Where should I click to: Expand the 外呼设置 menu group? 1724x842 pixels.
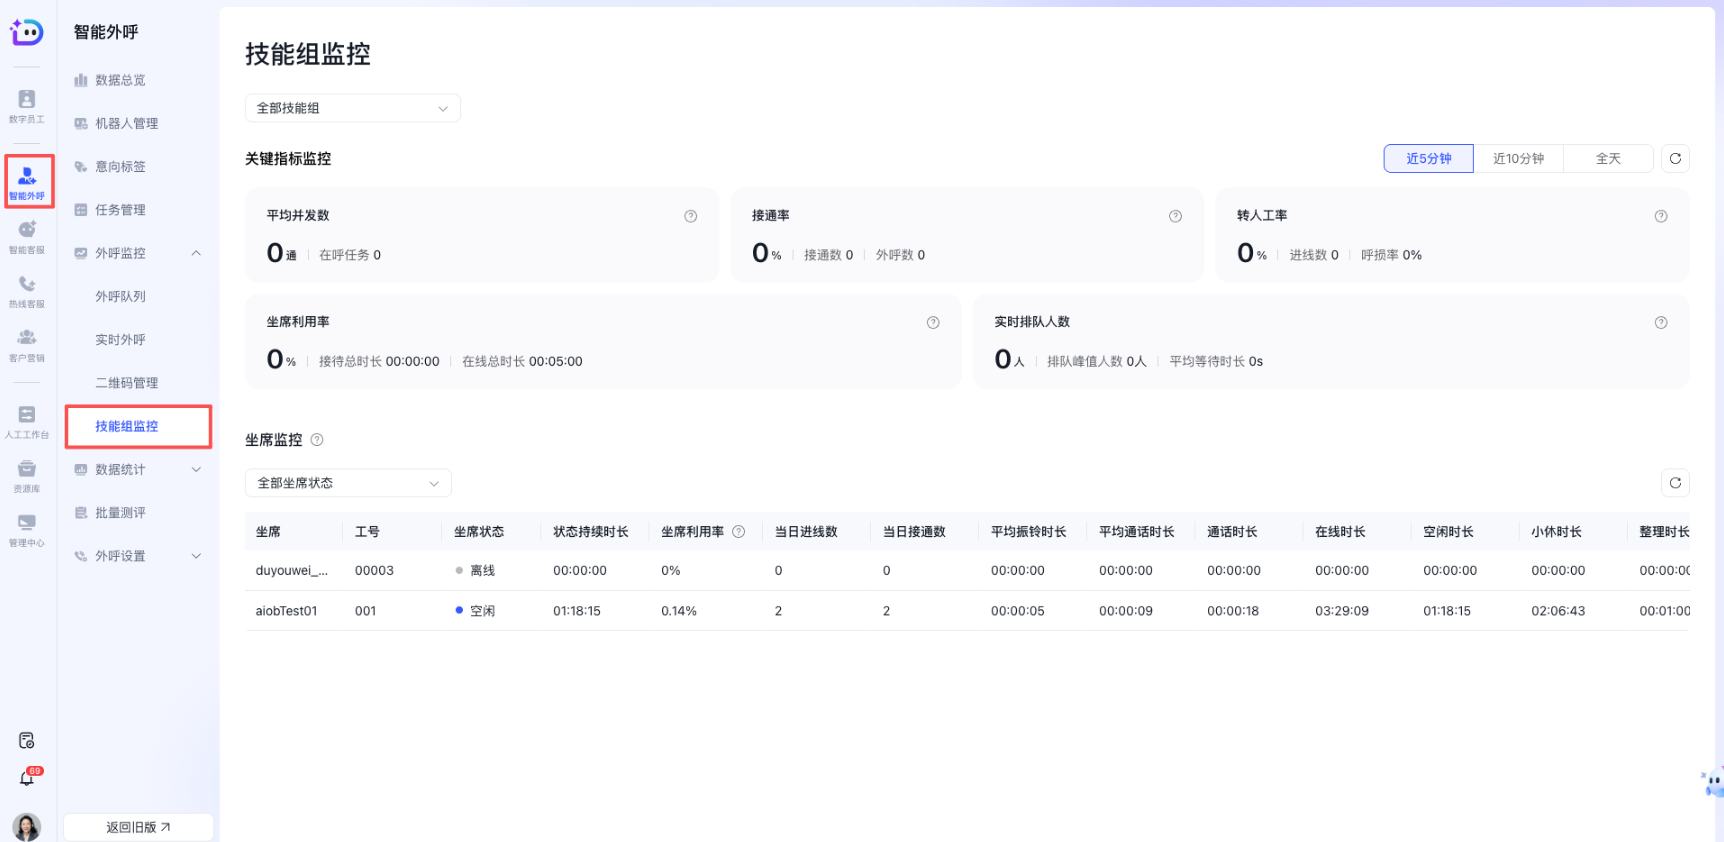(138, 556)
